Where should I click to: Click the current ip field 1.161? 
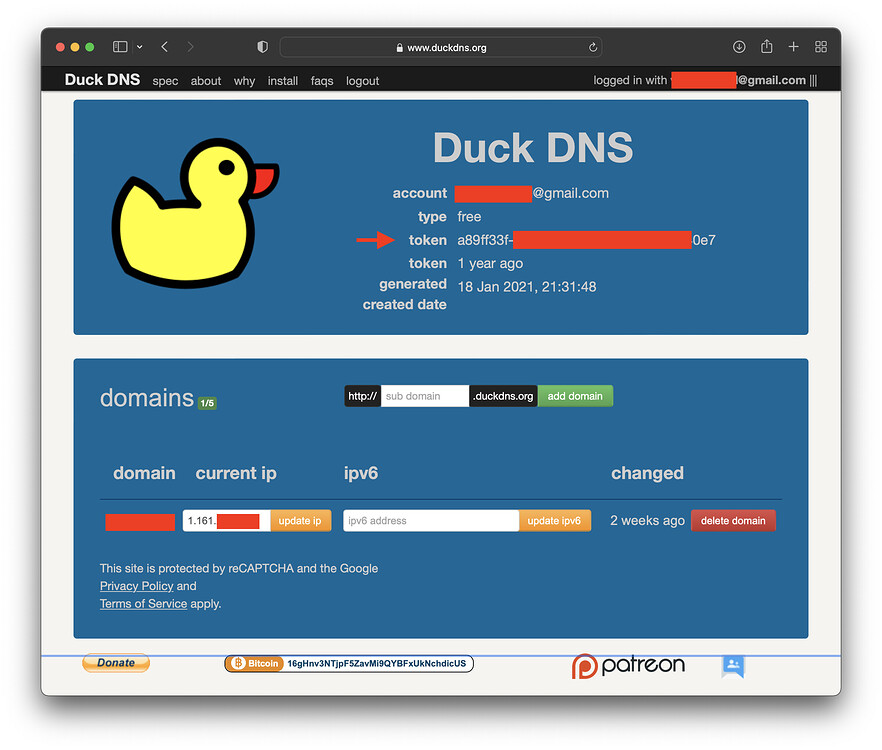click(226, 521)
